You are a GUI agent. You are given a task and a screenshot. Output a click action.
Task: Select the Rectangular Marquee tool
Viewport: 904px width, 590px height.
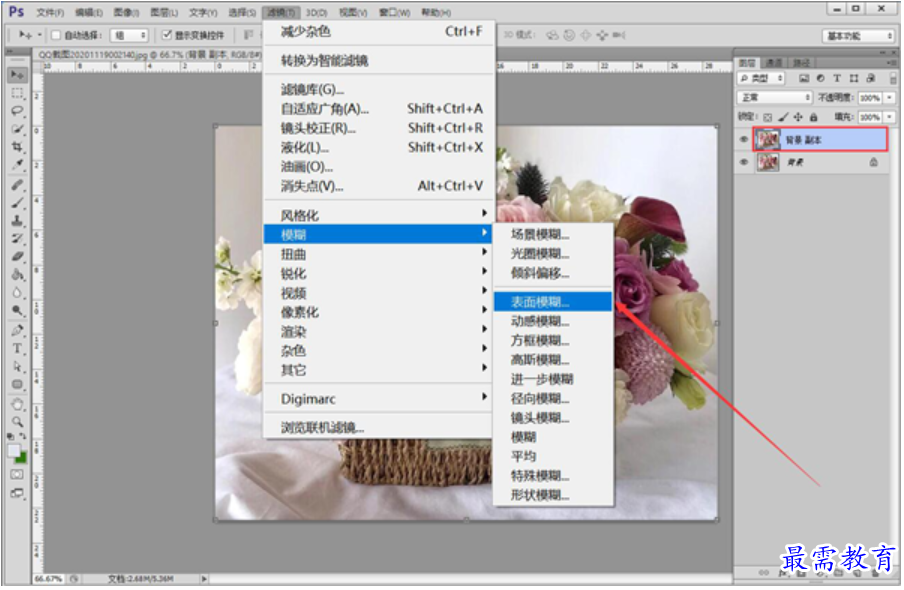17,93
